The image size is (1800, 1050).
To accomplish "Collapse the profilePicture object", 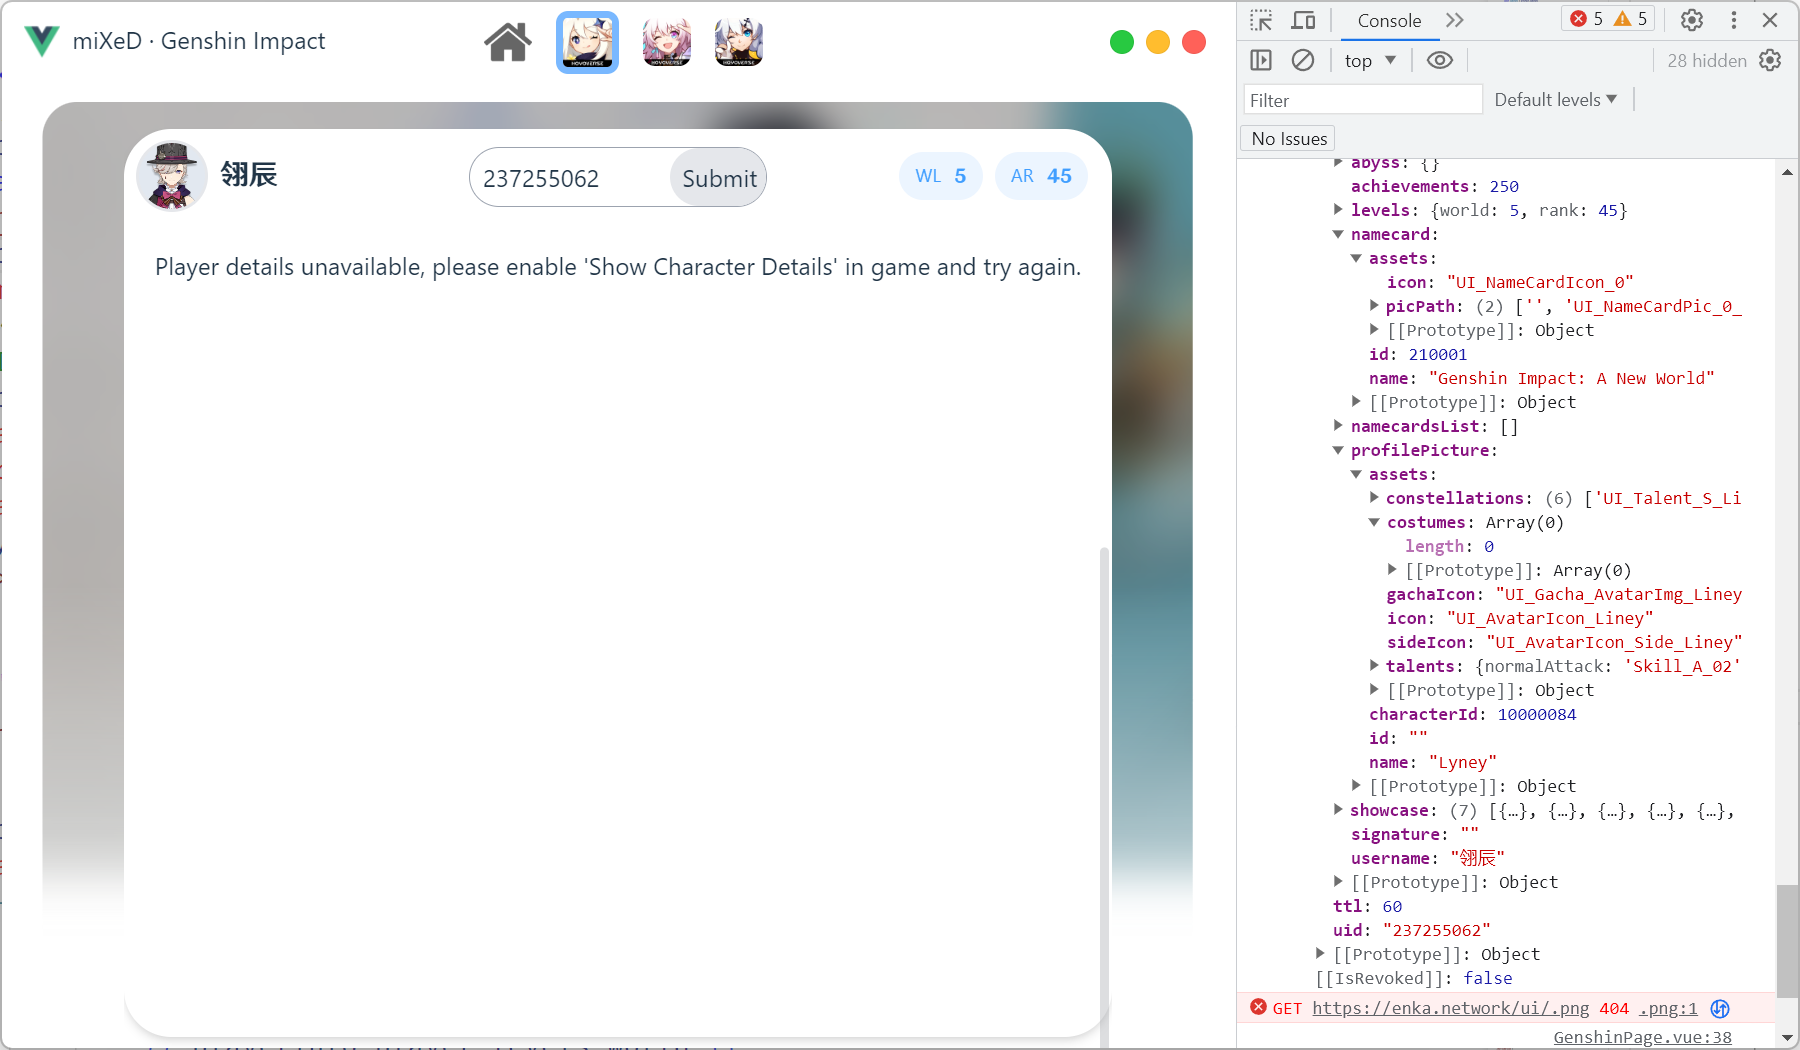I will pos(1339,450).
